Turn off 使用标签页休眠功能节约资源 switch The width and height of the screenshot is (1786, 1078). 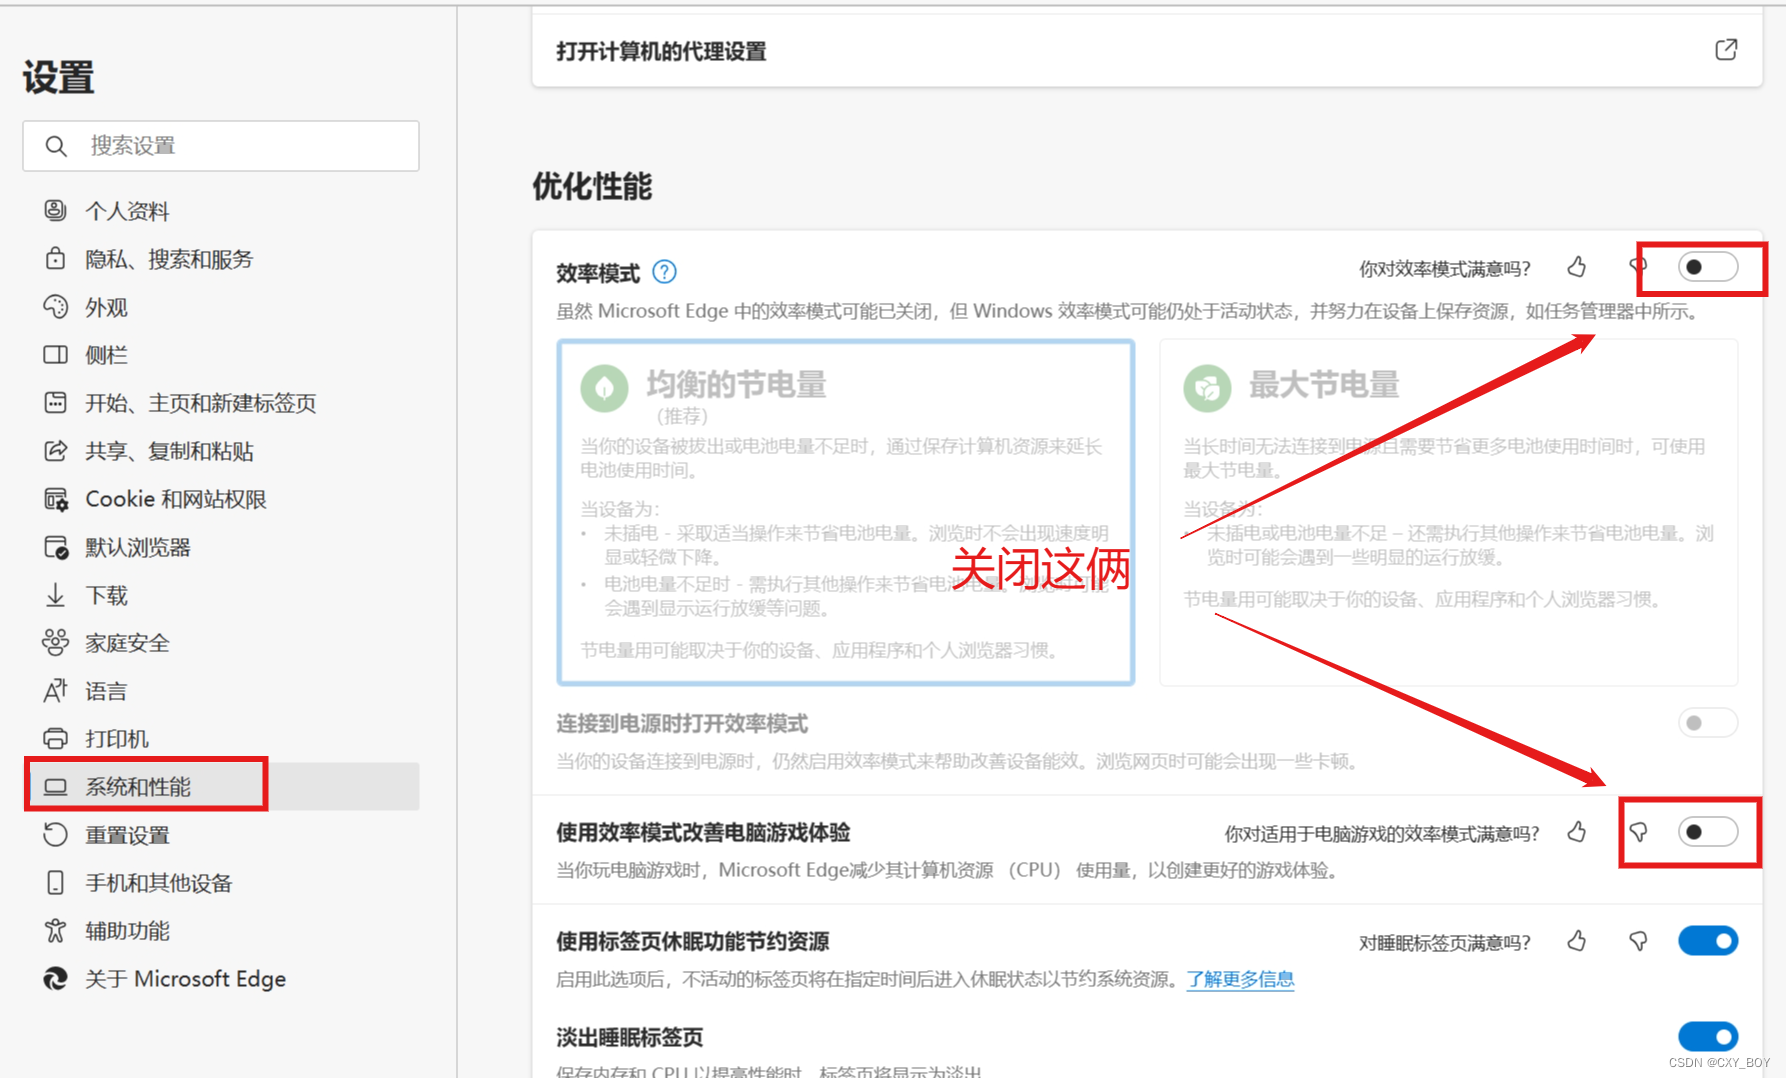tap(1708, 941)
